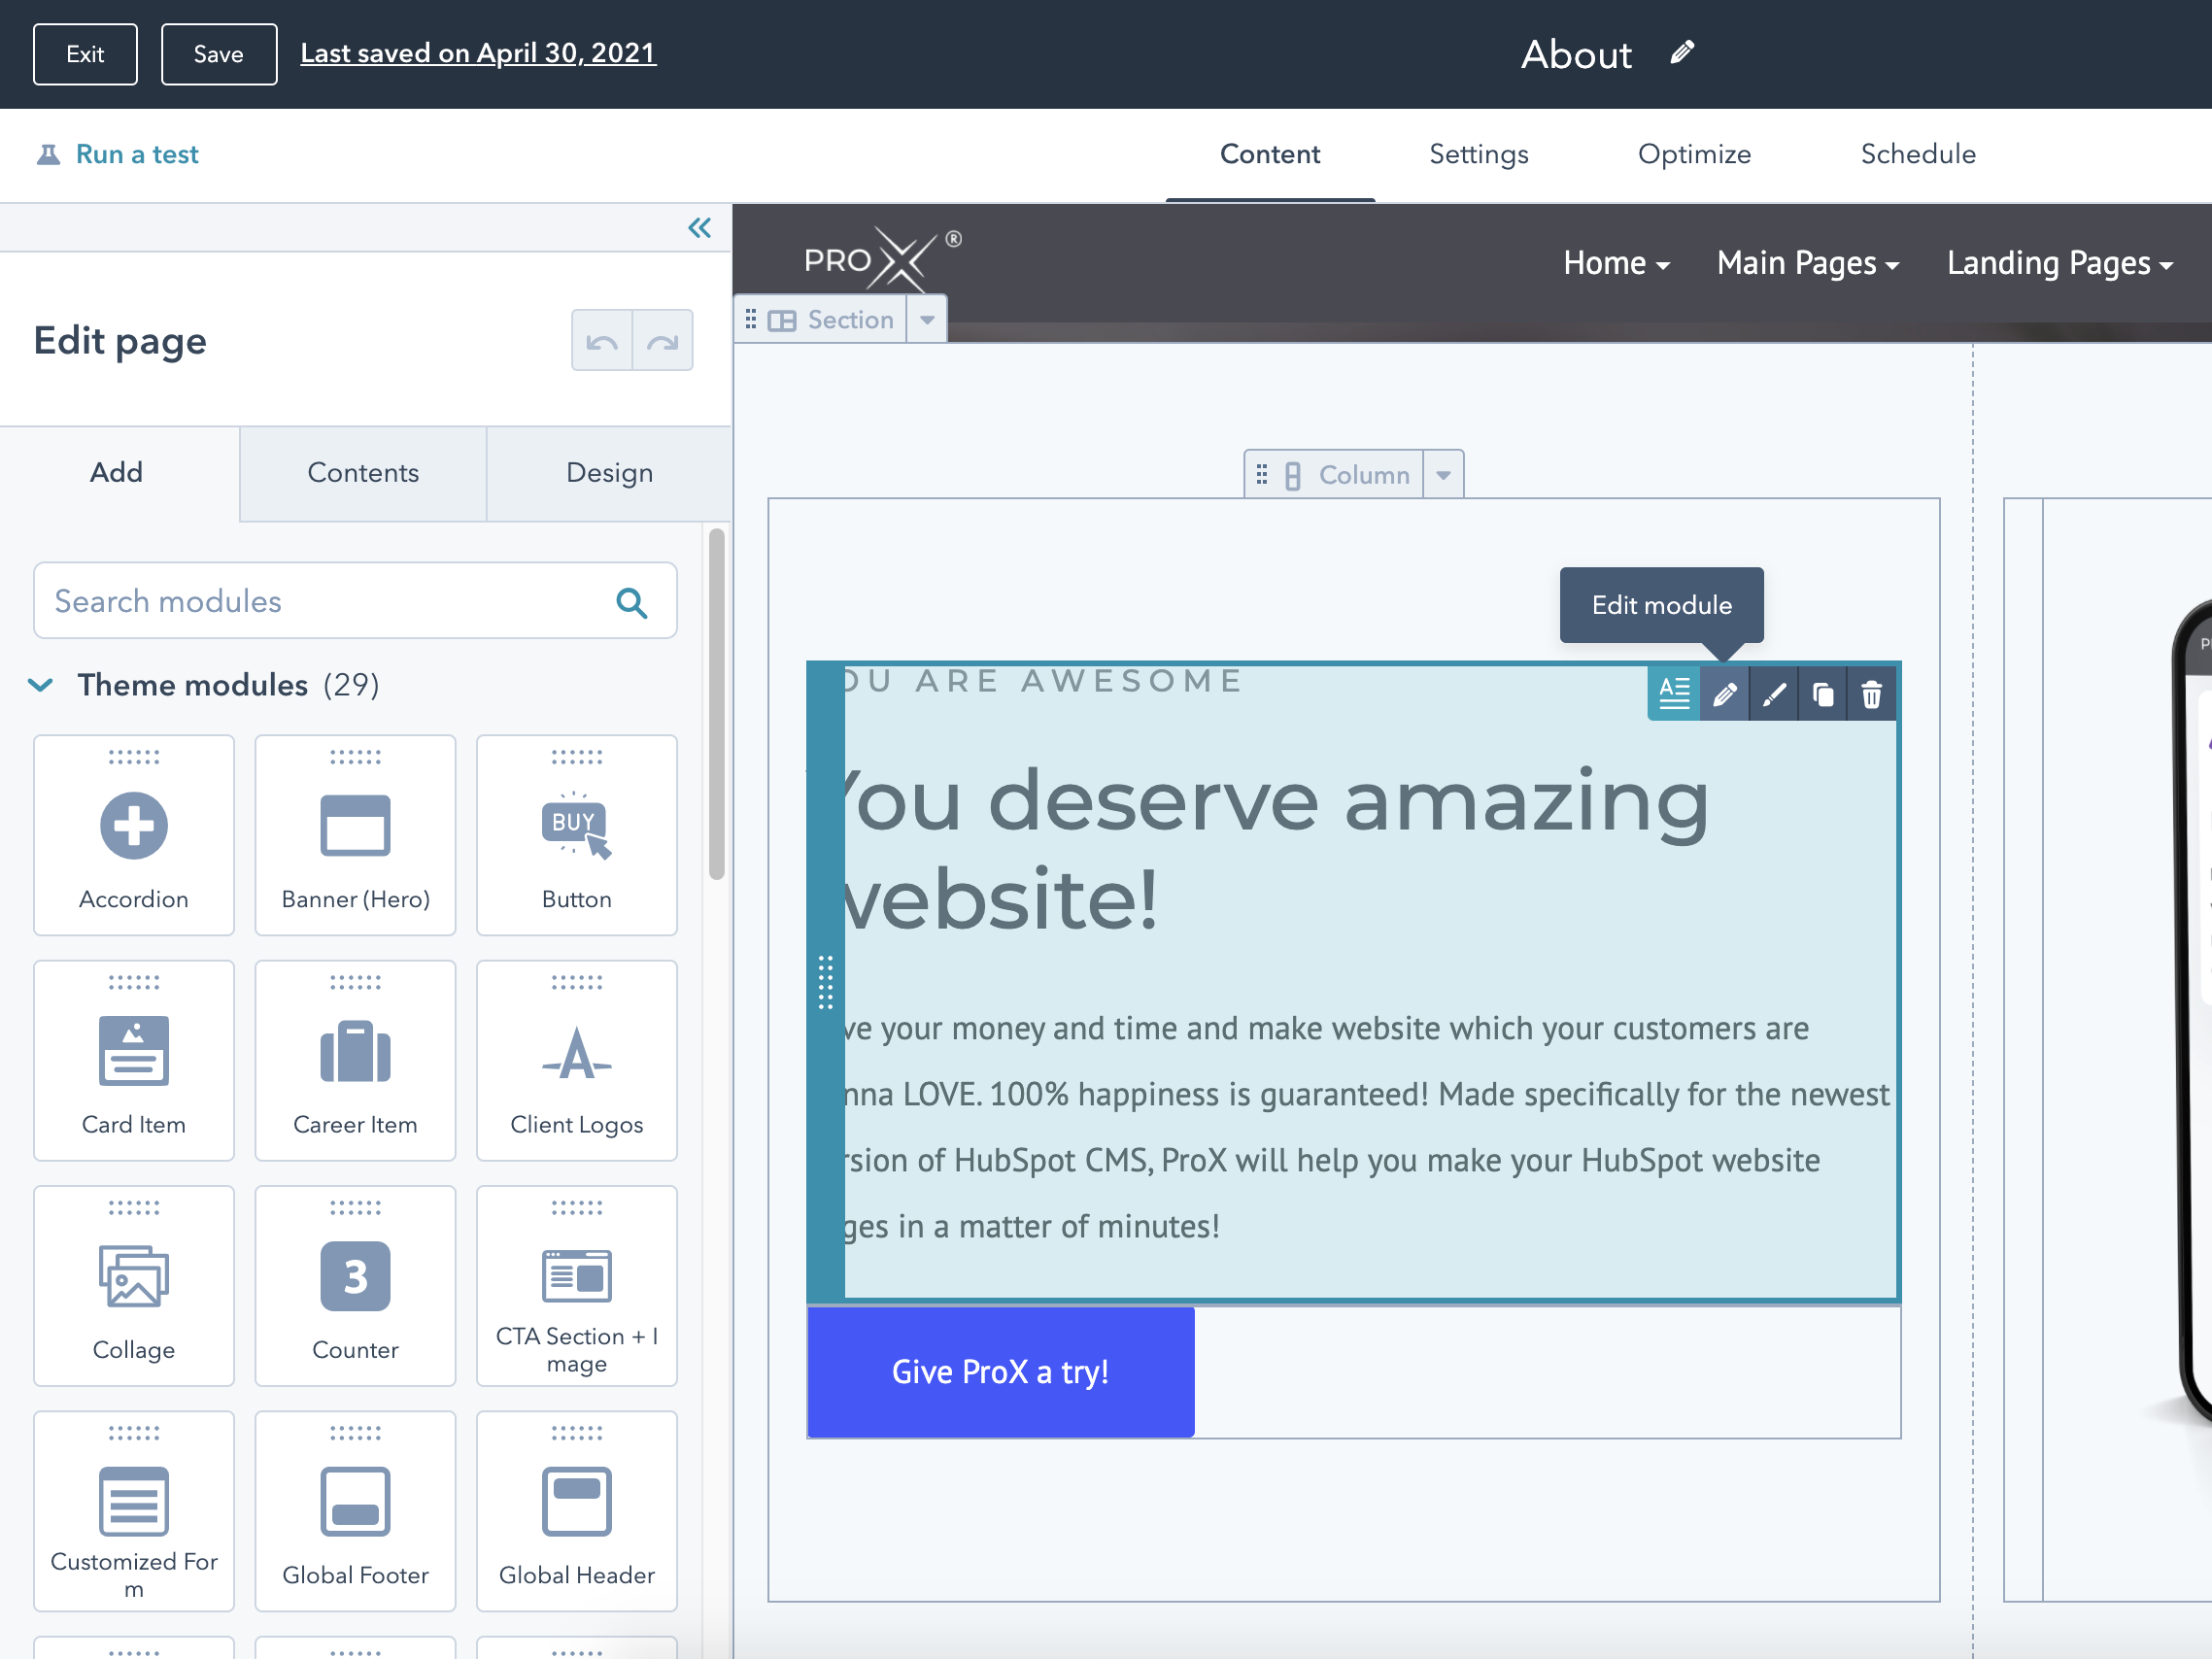Collapse the sidebar with double-chevron icon
Image resolution: width=2212 pixels, height=1659 pixels.
(699, 228)
